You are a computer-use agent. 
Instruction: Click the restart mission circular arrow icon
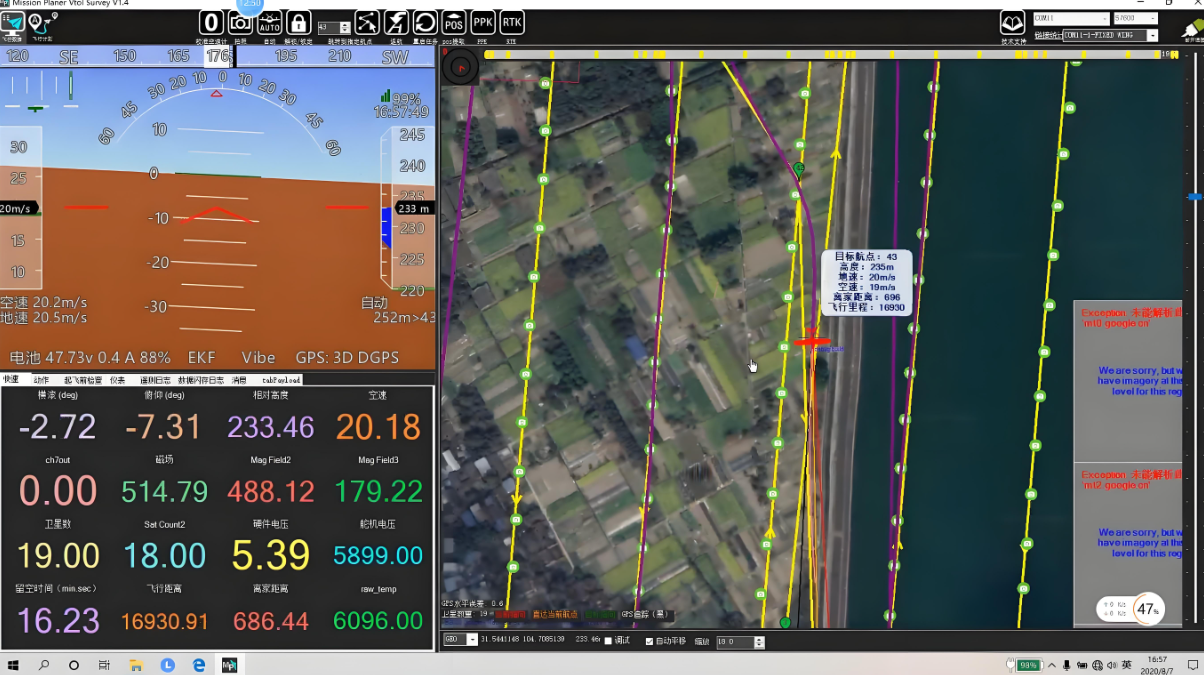coord(425,23)
